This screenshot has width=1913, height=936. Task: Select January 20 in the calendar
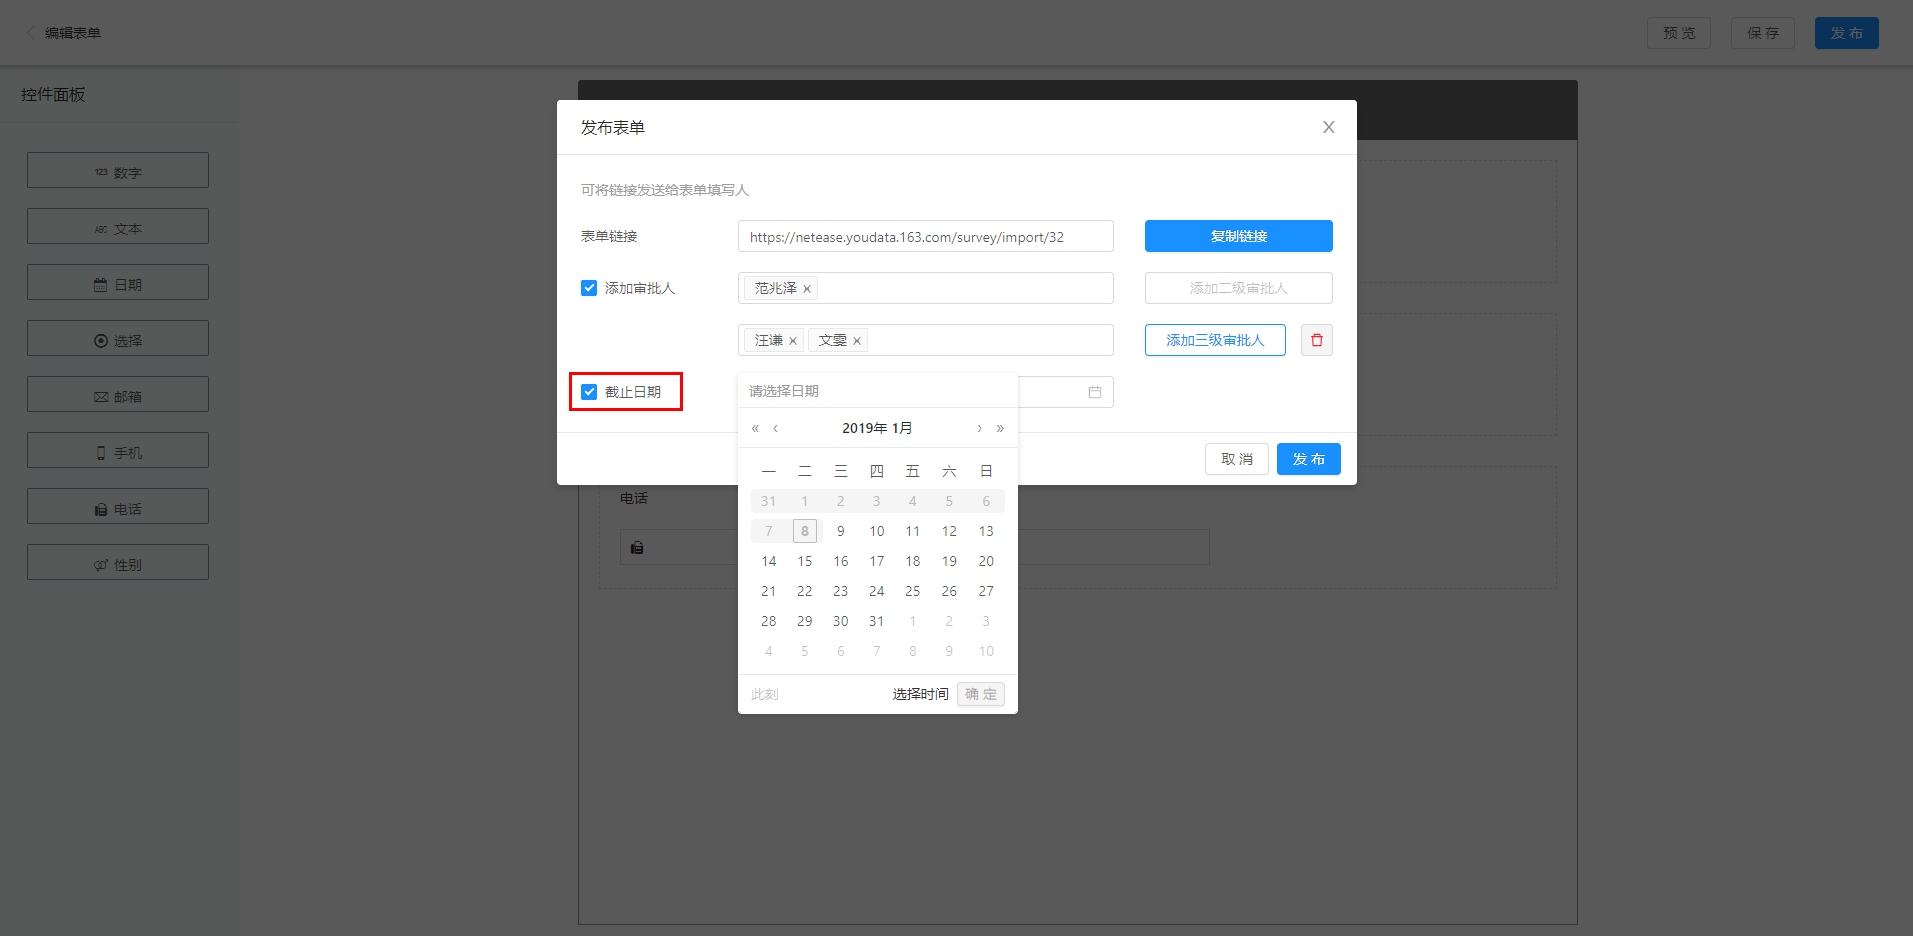[x=986, y=561]
